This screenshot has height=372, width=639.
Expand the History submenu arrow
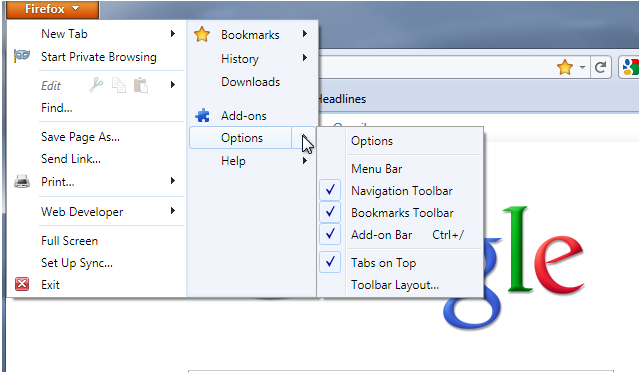click(305, 58)
